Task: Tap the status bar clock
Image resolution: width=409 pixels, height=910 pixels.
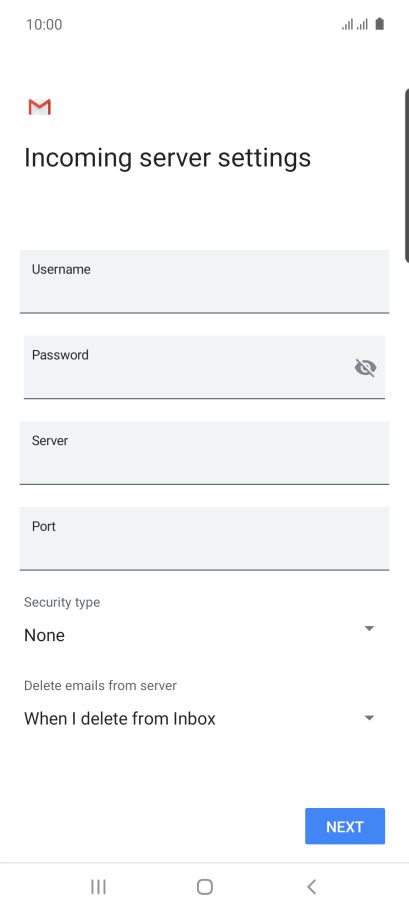Action: 44,24
